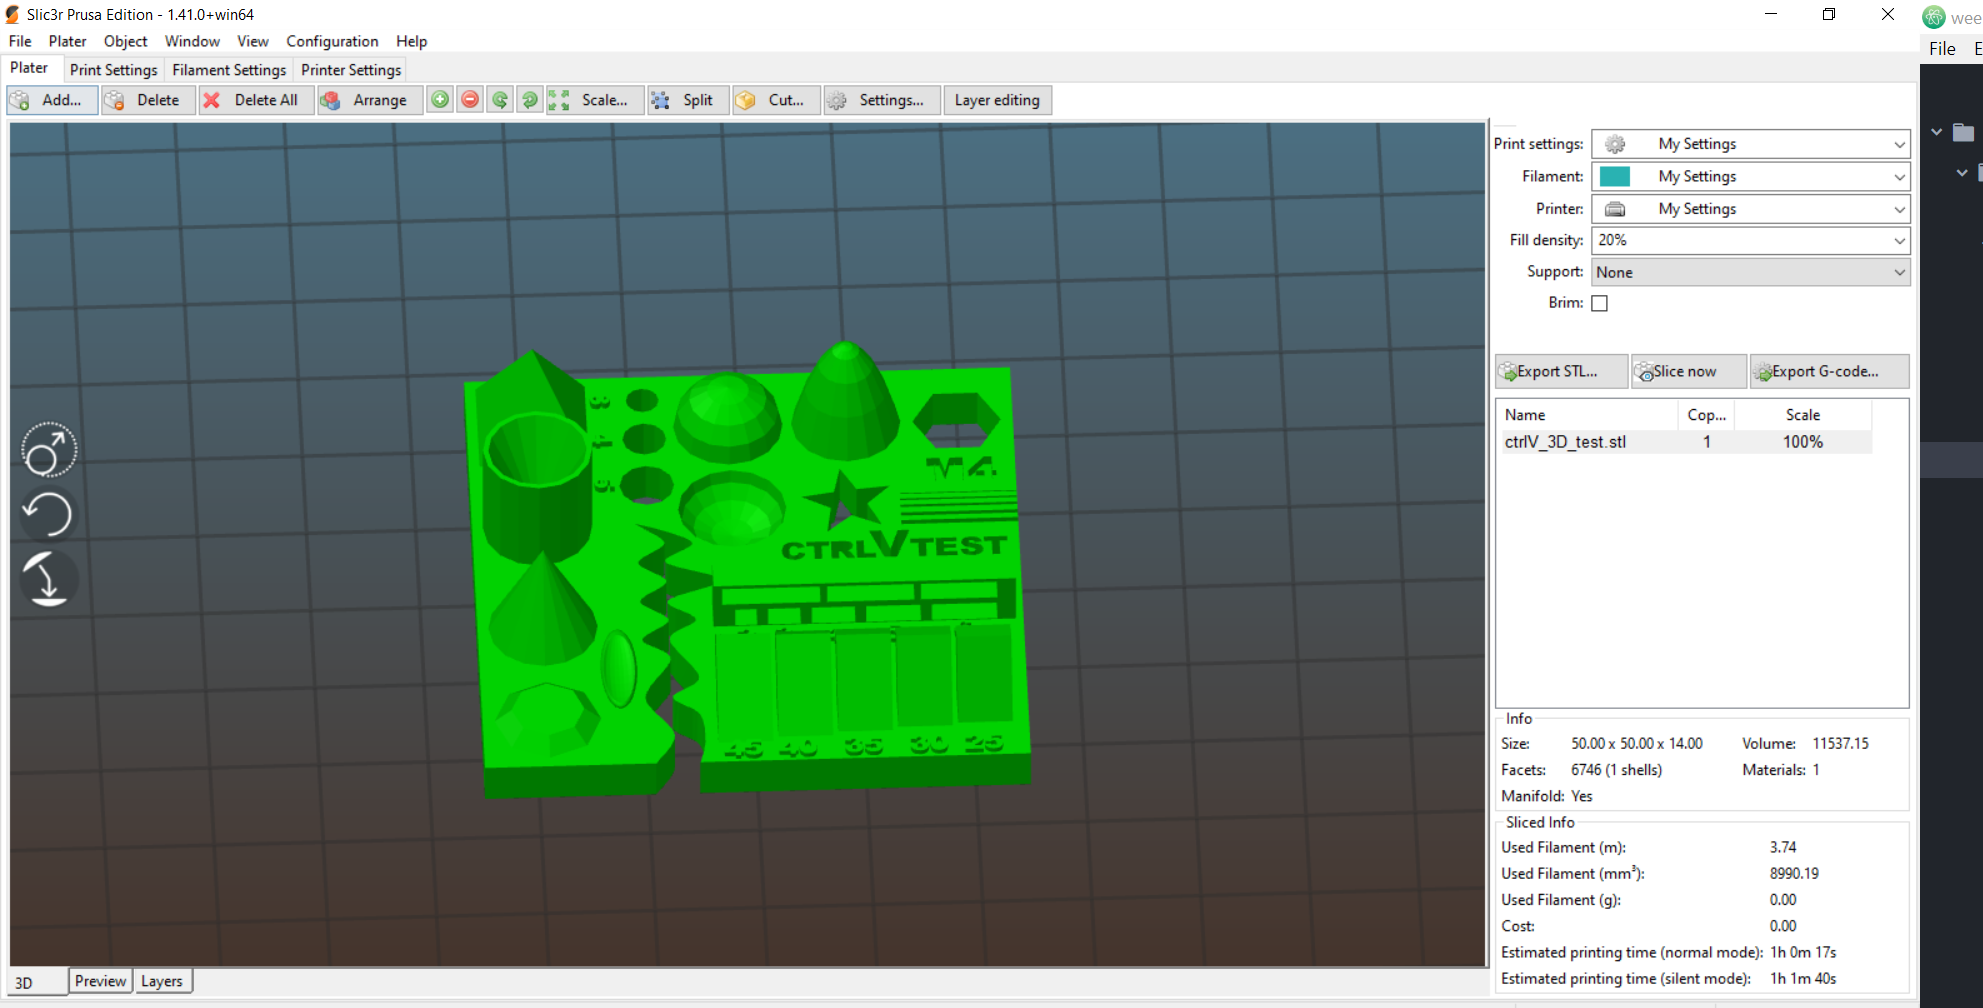Switch to the Layers view tab
This screenshot has height=1008, width=1983.
(162, 981)
